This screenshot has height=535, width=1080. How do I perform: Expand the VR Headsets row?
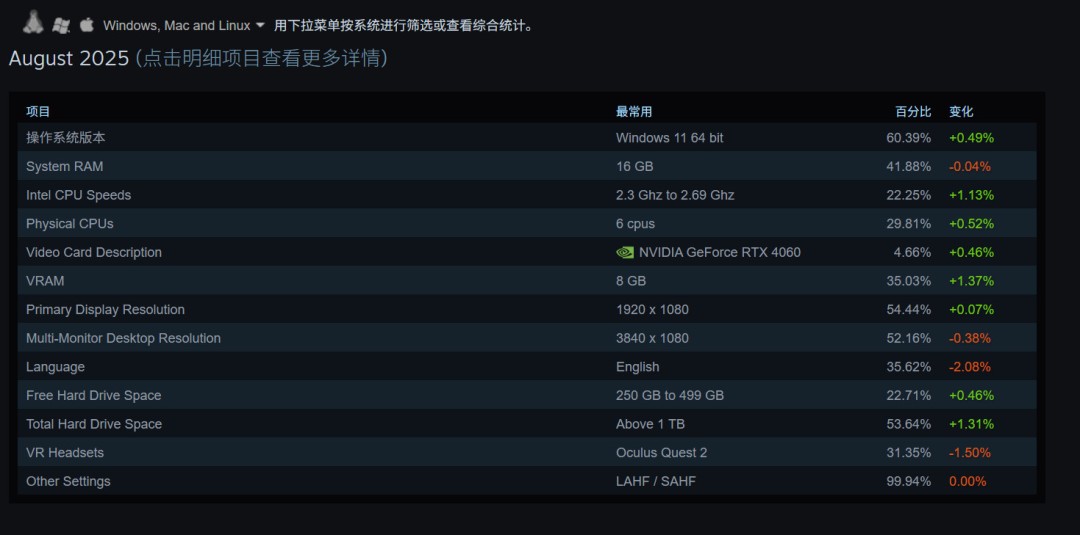[x=65, y=453]
